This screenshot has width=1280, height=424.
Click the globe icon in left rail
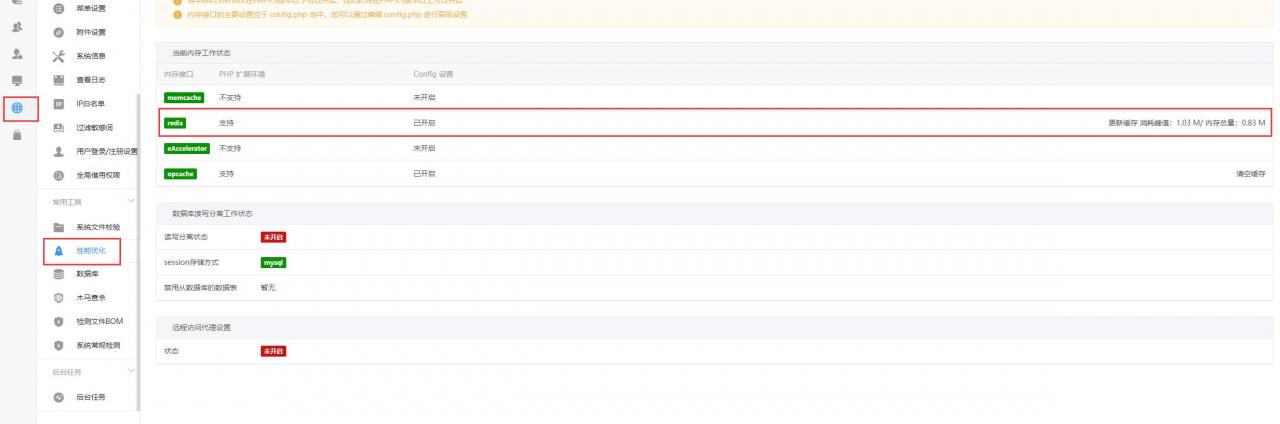17,108
